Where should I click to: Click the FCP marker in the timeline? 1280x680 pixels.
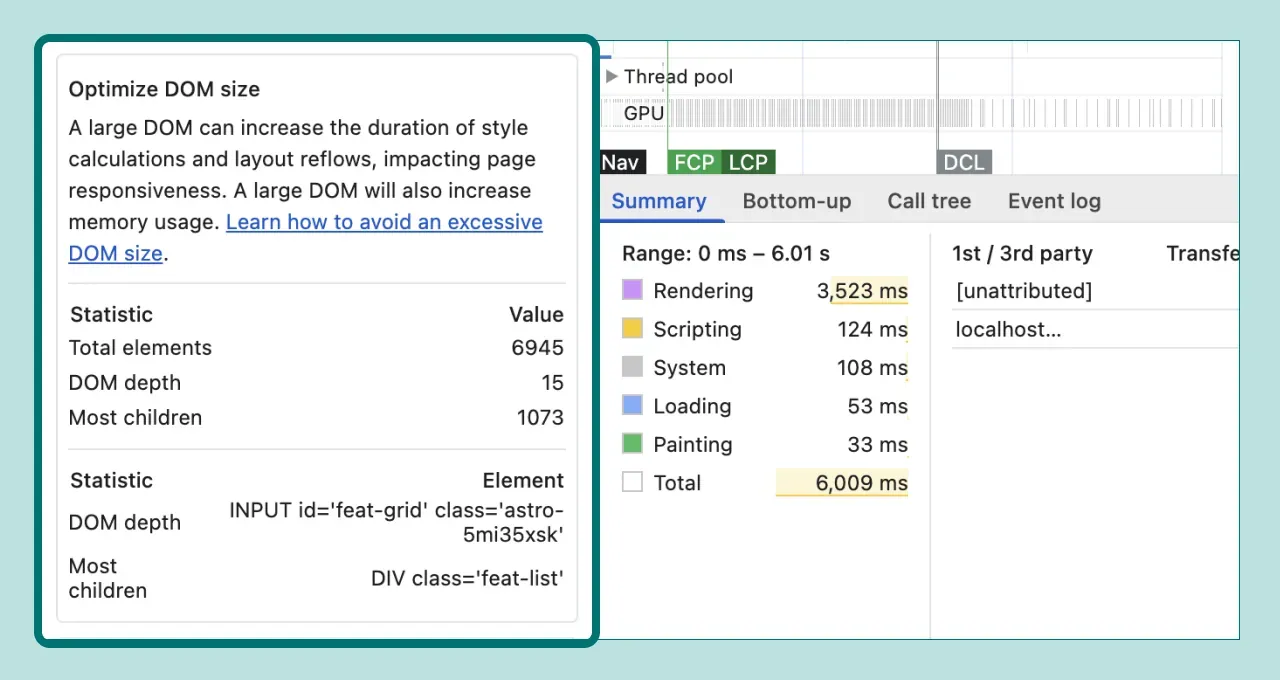pos(694,162)
